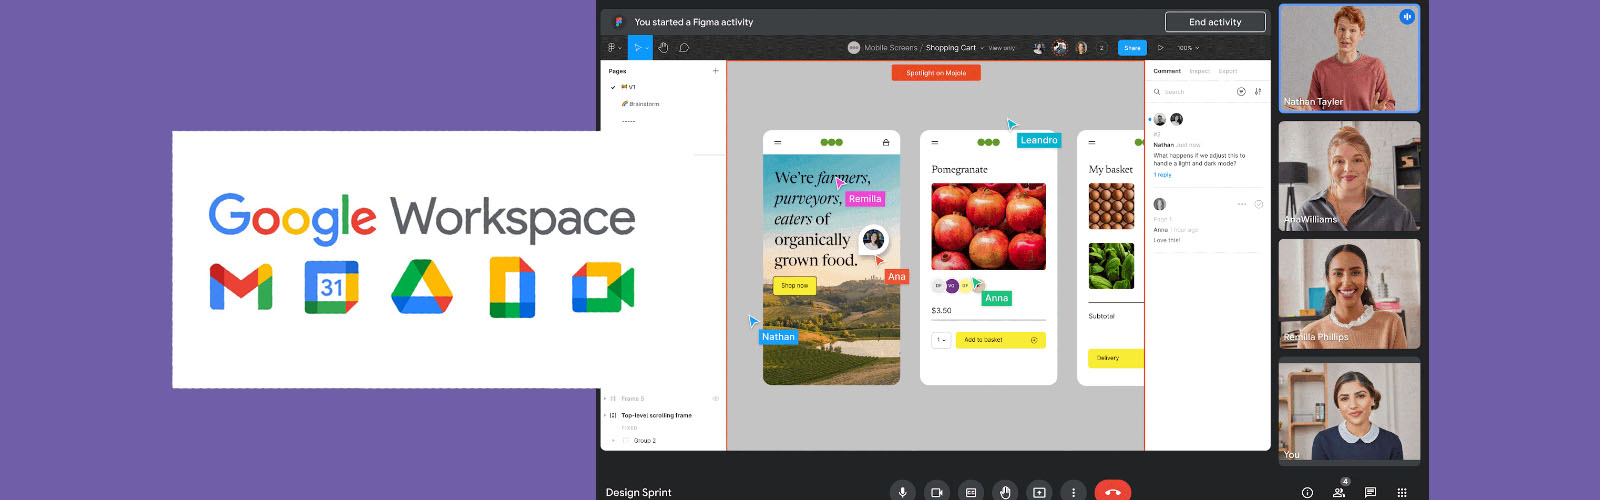The width and height of the screenshot is (1600, 500).
Task: Switch to the Inspect tab
Action: pos(1200,71)
